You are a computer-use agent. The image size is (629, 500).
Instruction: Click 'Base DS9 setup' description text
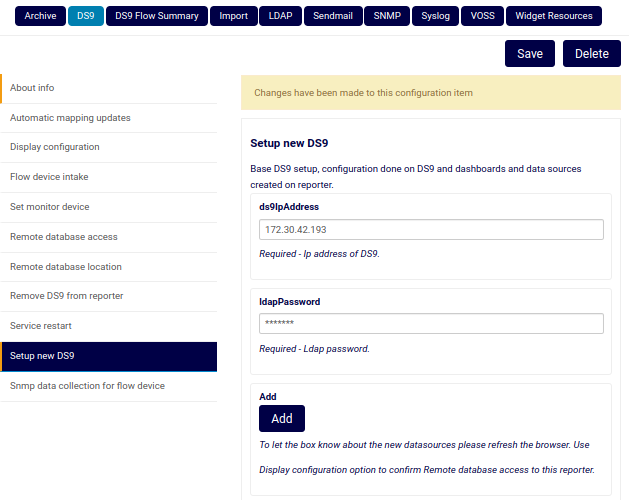point(416,177)
